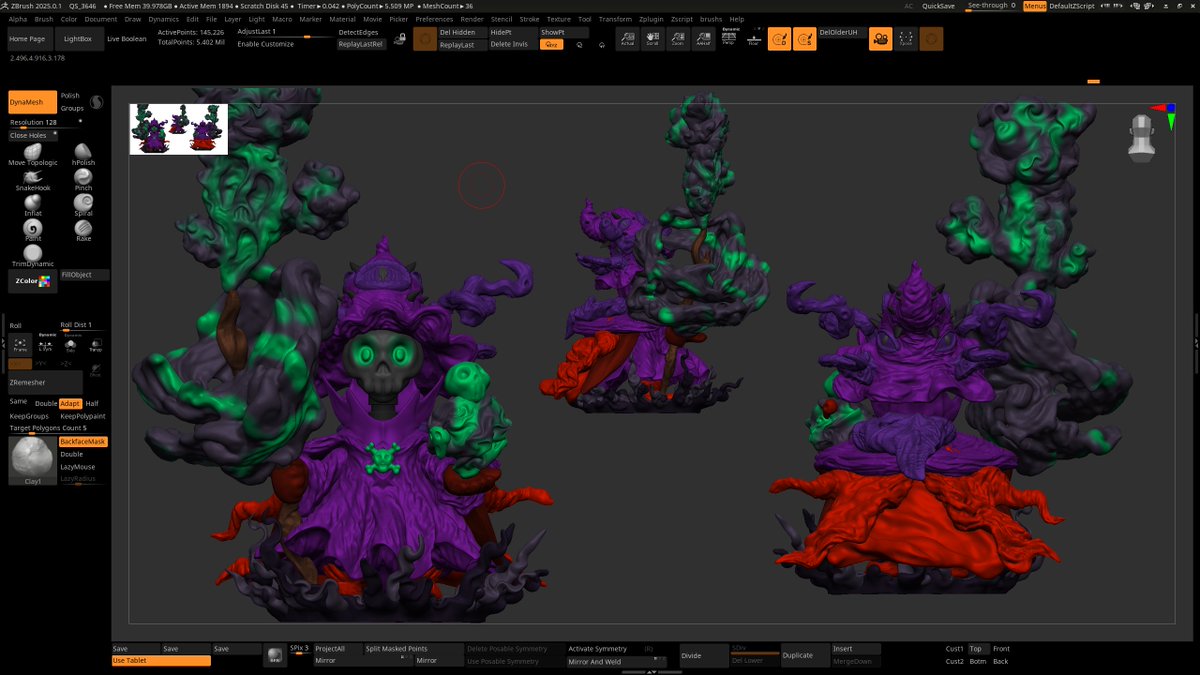Viewport: 1200px width, 675px height.
Task: Toggle the Transp icon
Action: [95, 344]
